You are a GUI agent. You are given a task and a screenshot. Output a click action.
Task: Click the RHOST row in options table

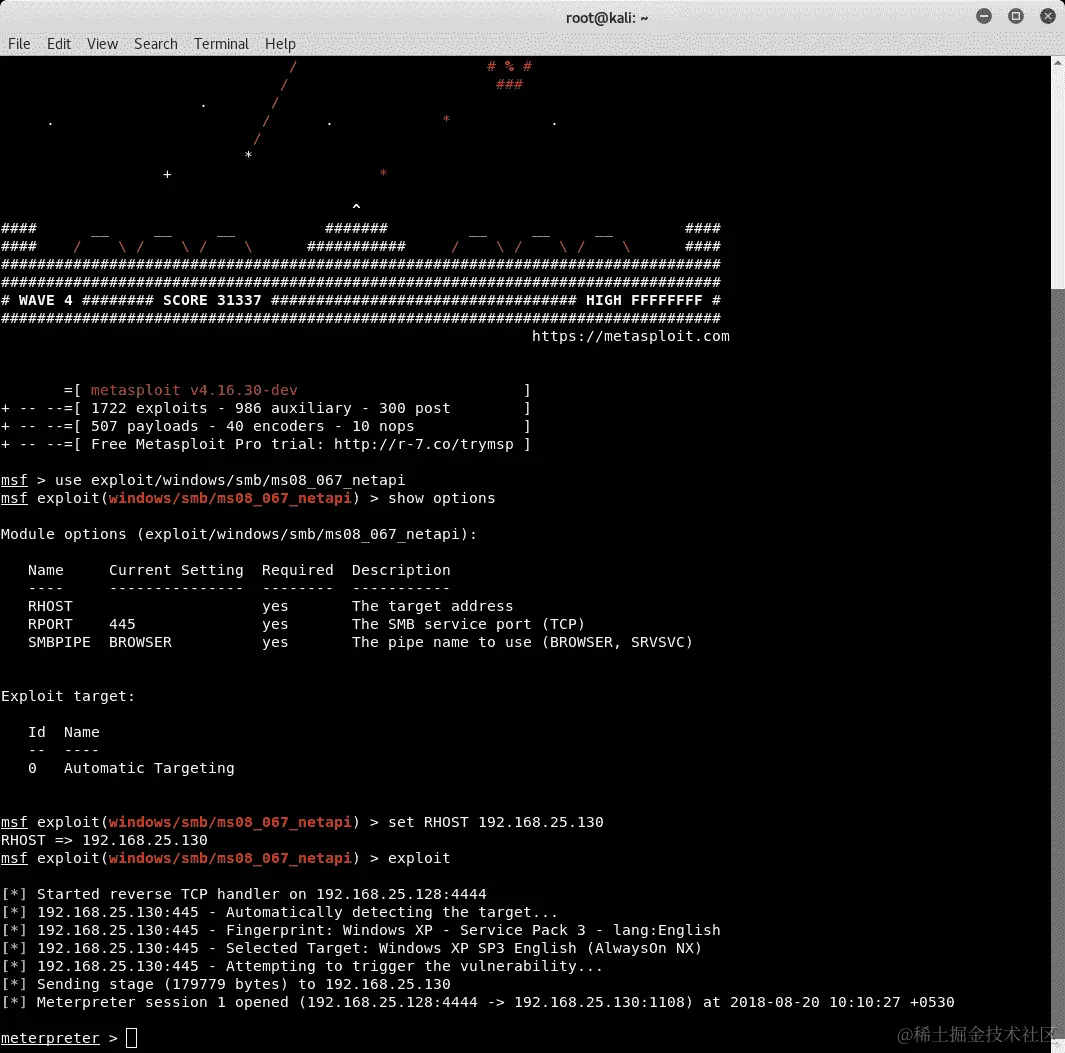click(270, 607)
